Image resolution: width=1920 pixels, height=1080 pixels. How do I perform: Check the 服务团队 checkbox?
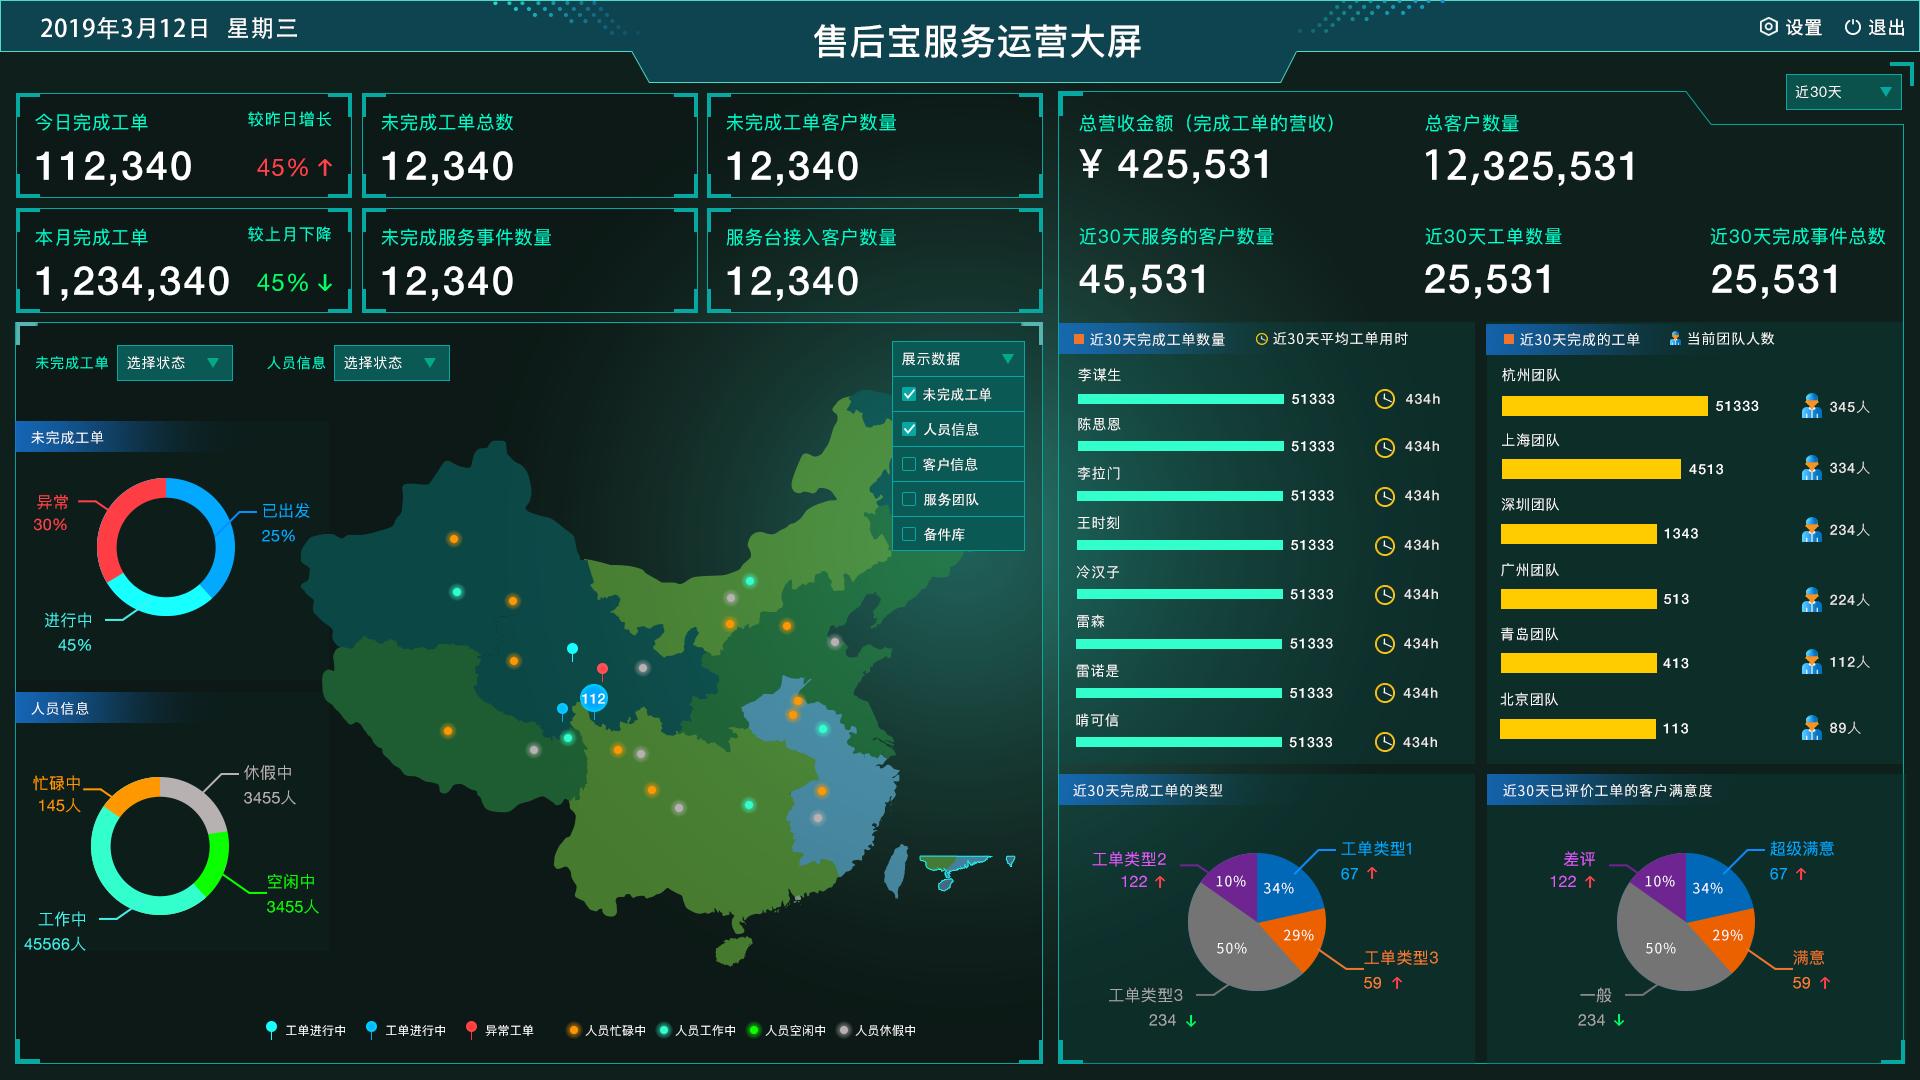[909, 499]
